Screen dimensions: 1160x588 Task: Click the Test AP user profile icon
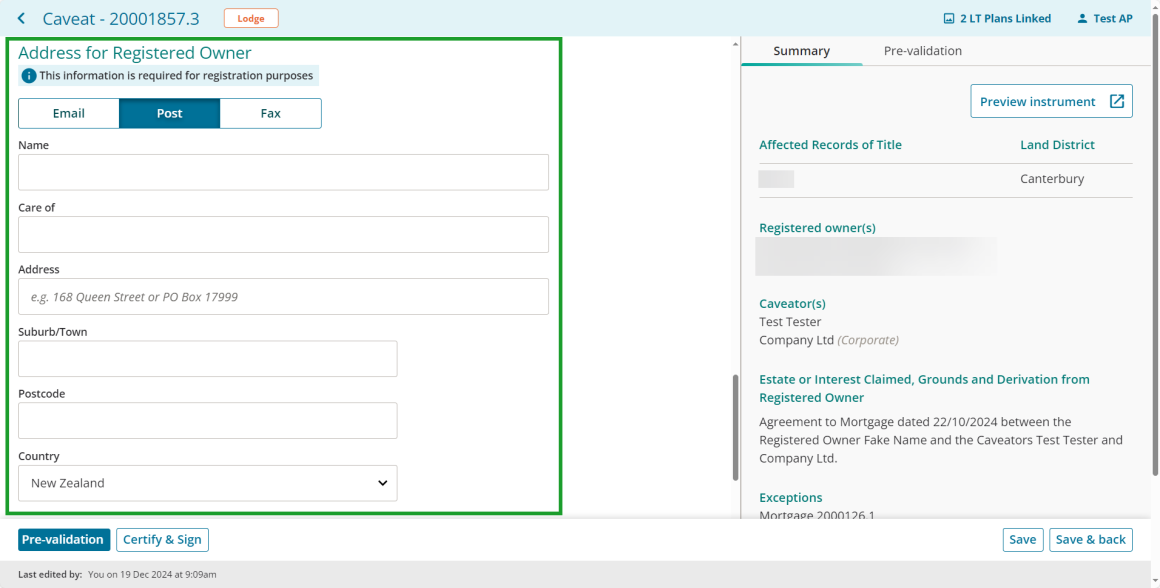coord(1082,18)
